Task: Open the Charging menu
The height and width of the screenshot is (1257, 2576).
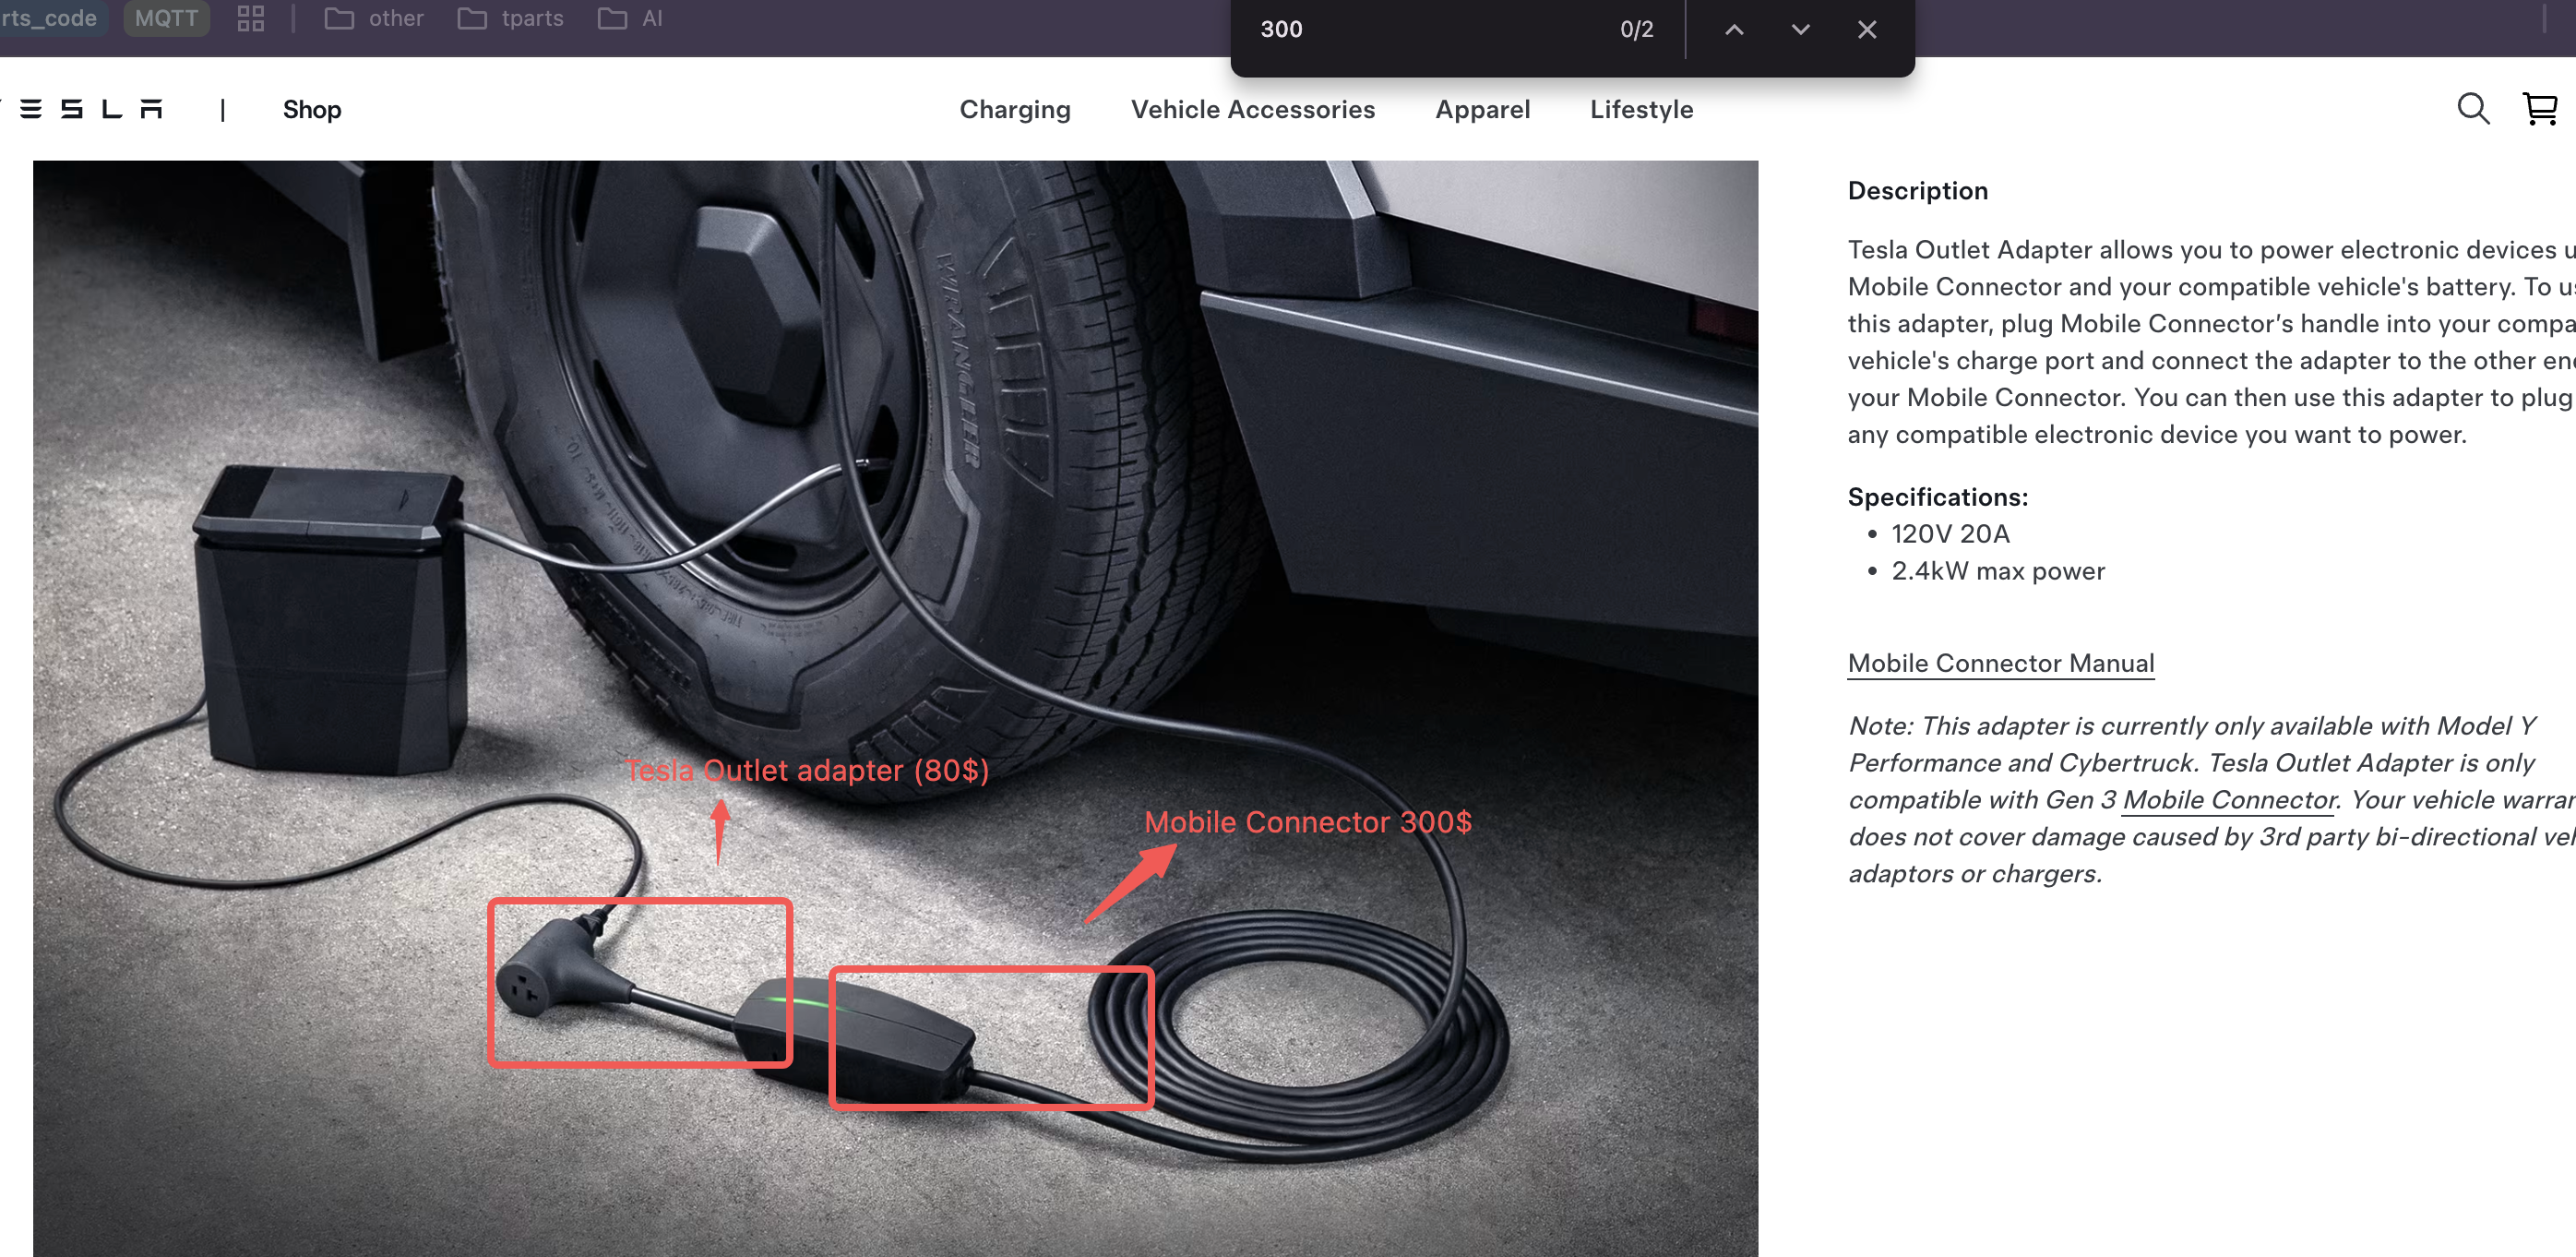Action: (1014, 109)
